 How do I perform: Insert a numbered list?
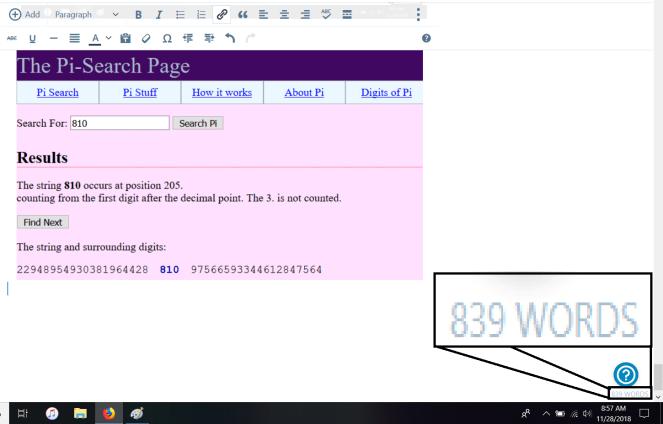click(x=201, y=15)
